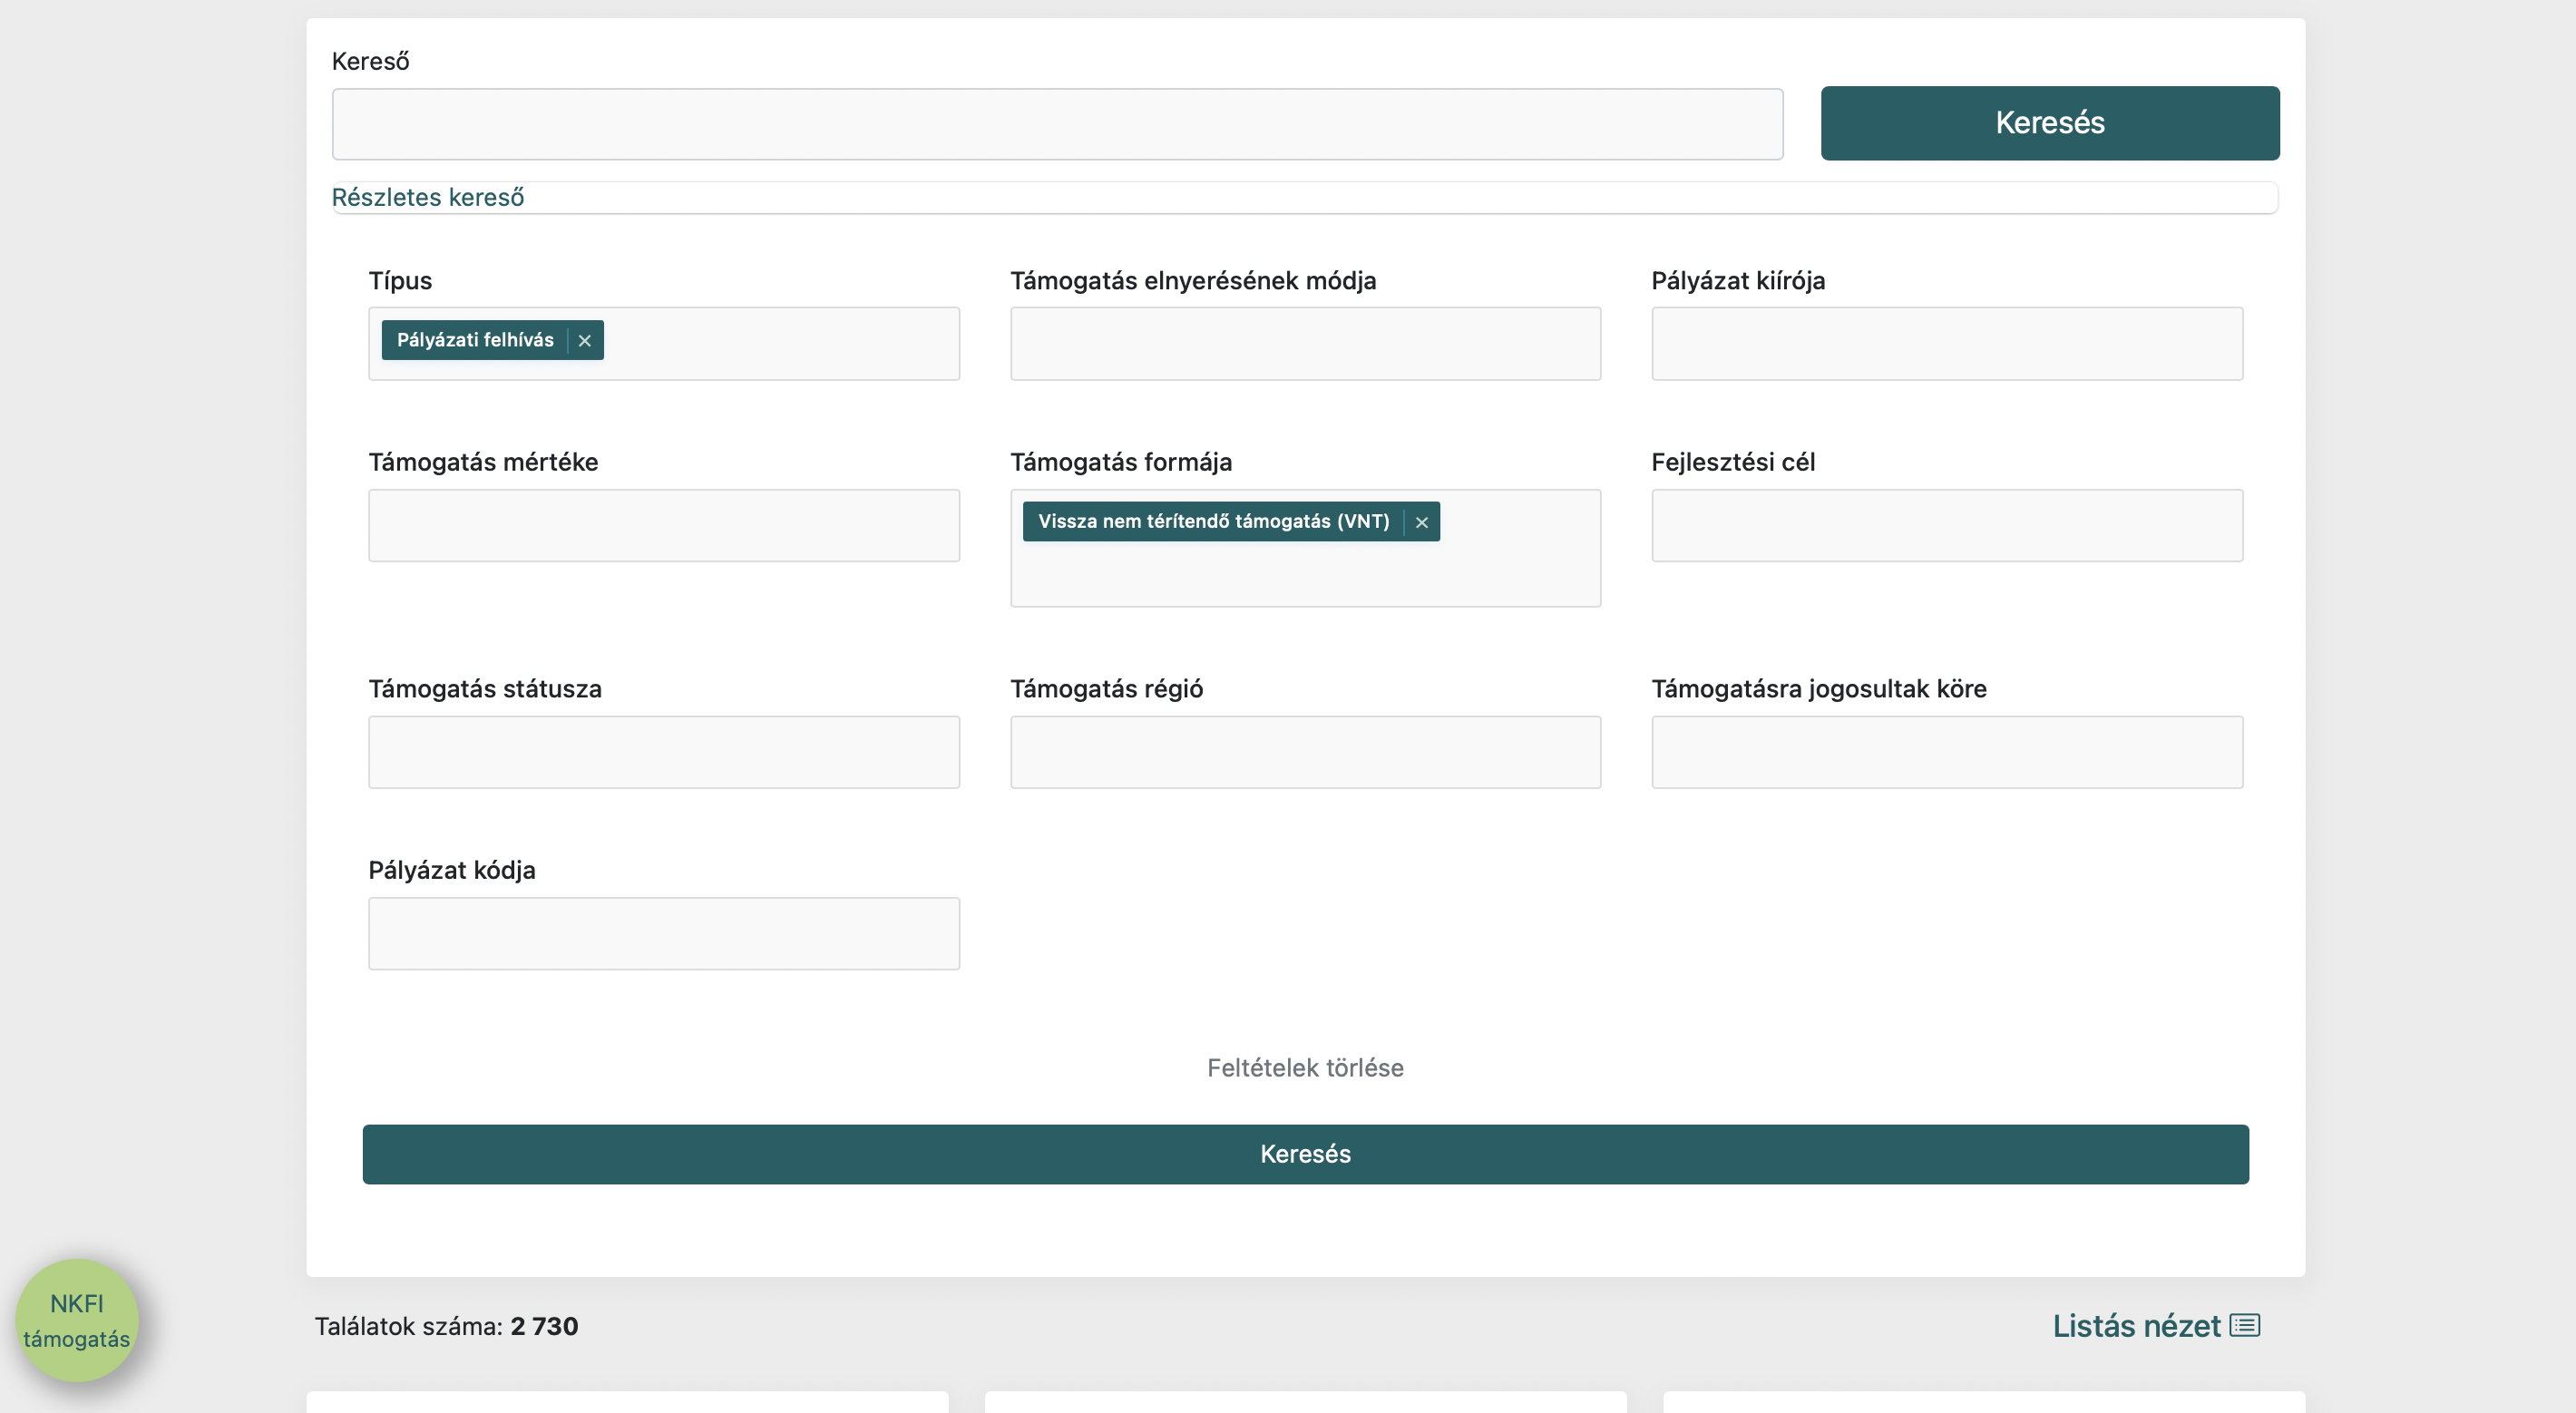This screenshot has height=1413, width=2576.
Task: Remove the Pályázati felhívás tag
Action: click(585, 341)
